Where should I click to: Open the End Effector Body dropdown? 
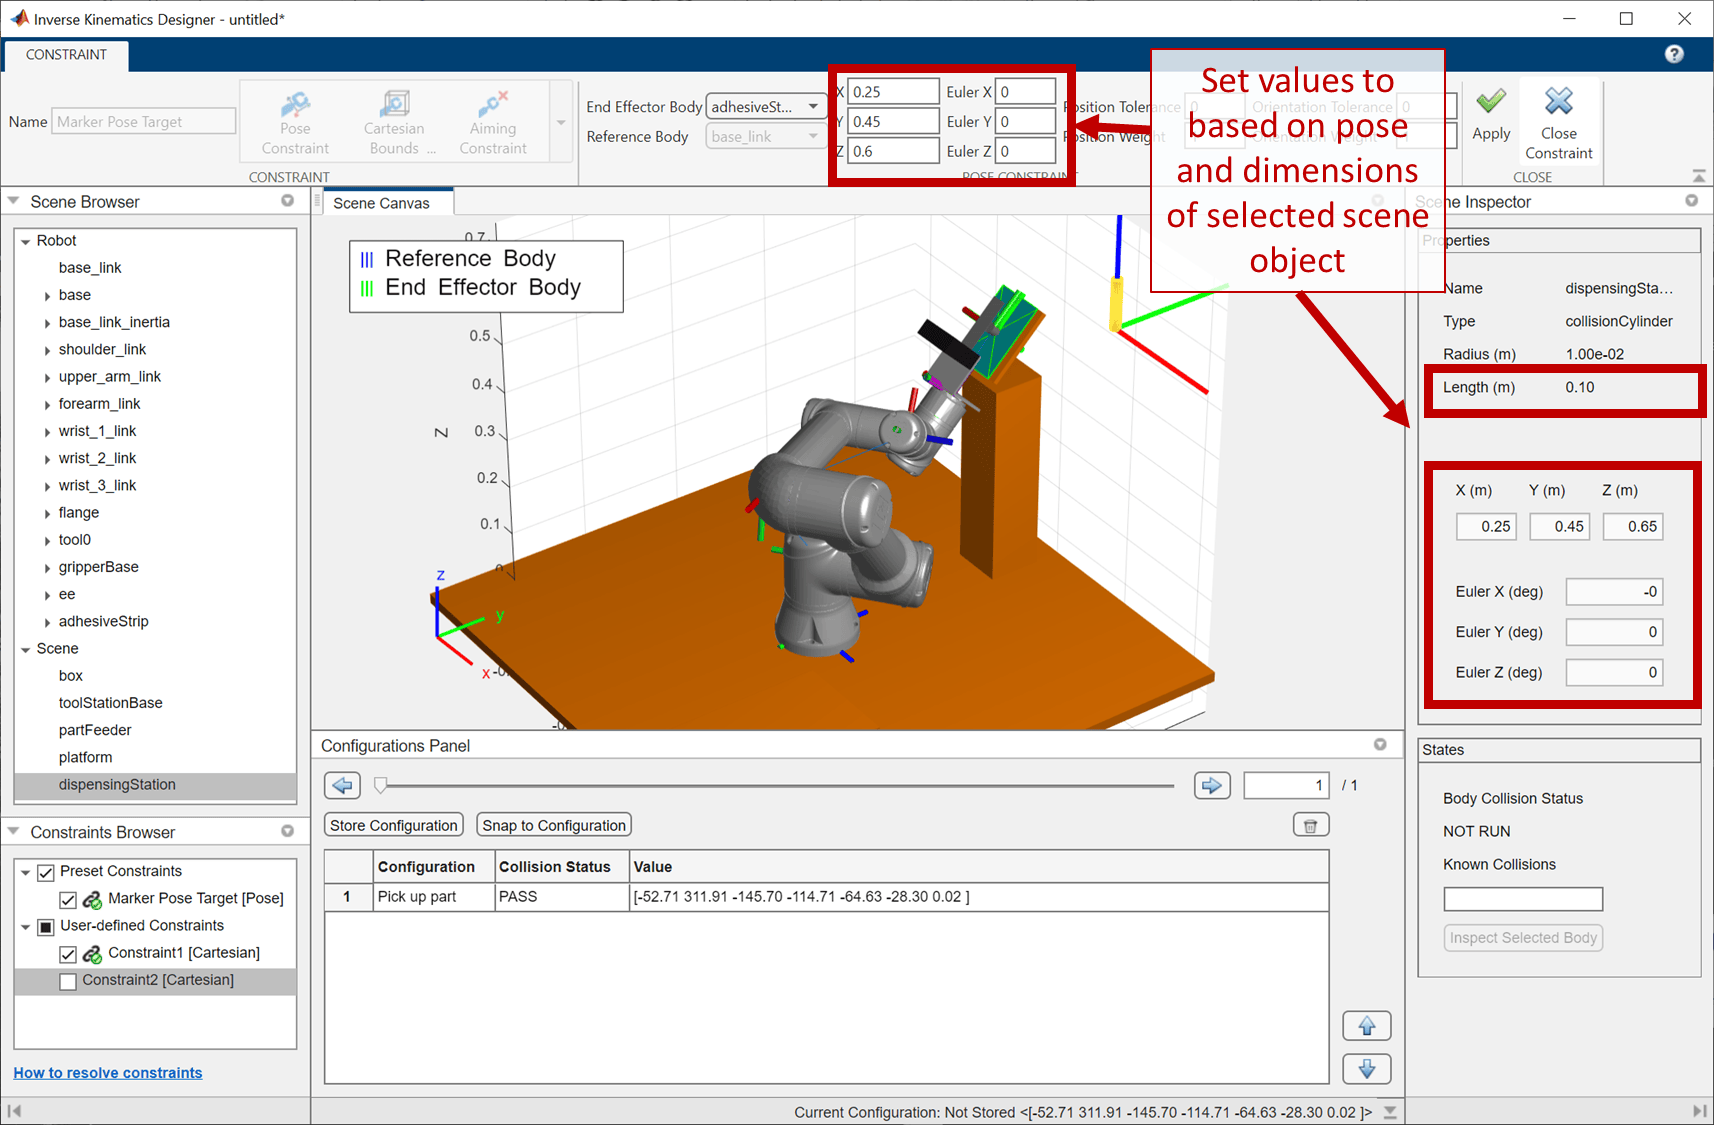point(766,106)
